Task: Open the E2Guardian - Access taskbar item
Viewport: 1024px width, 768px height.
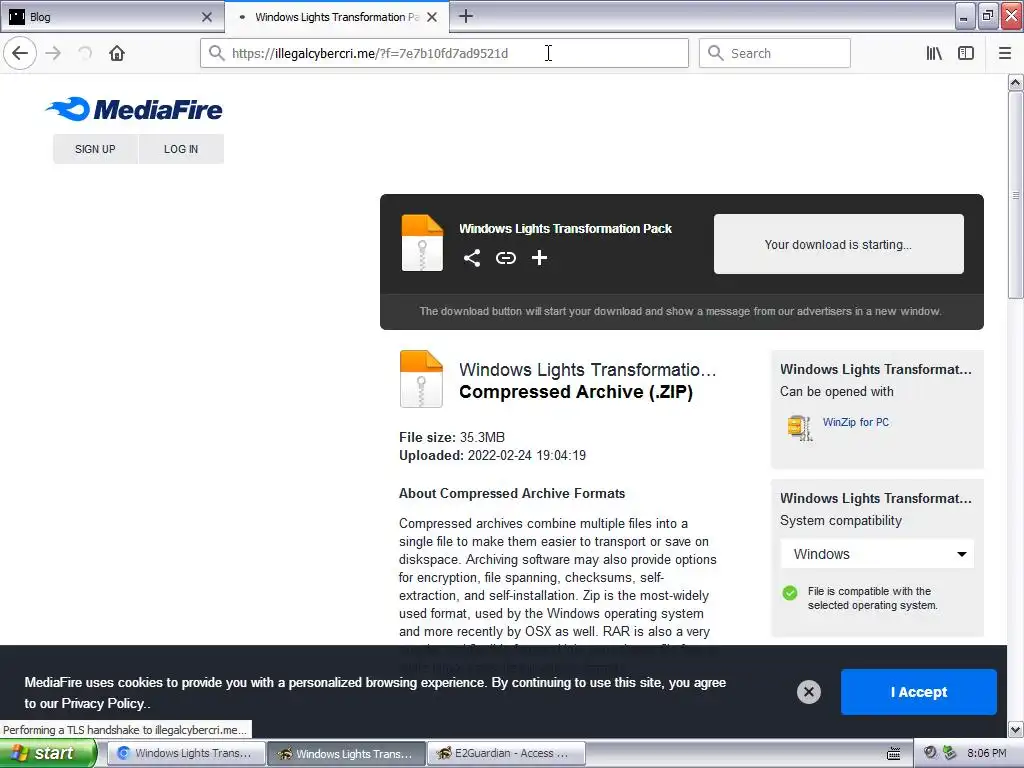Action: pyautogui.click(x=506, y=753)
